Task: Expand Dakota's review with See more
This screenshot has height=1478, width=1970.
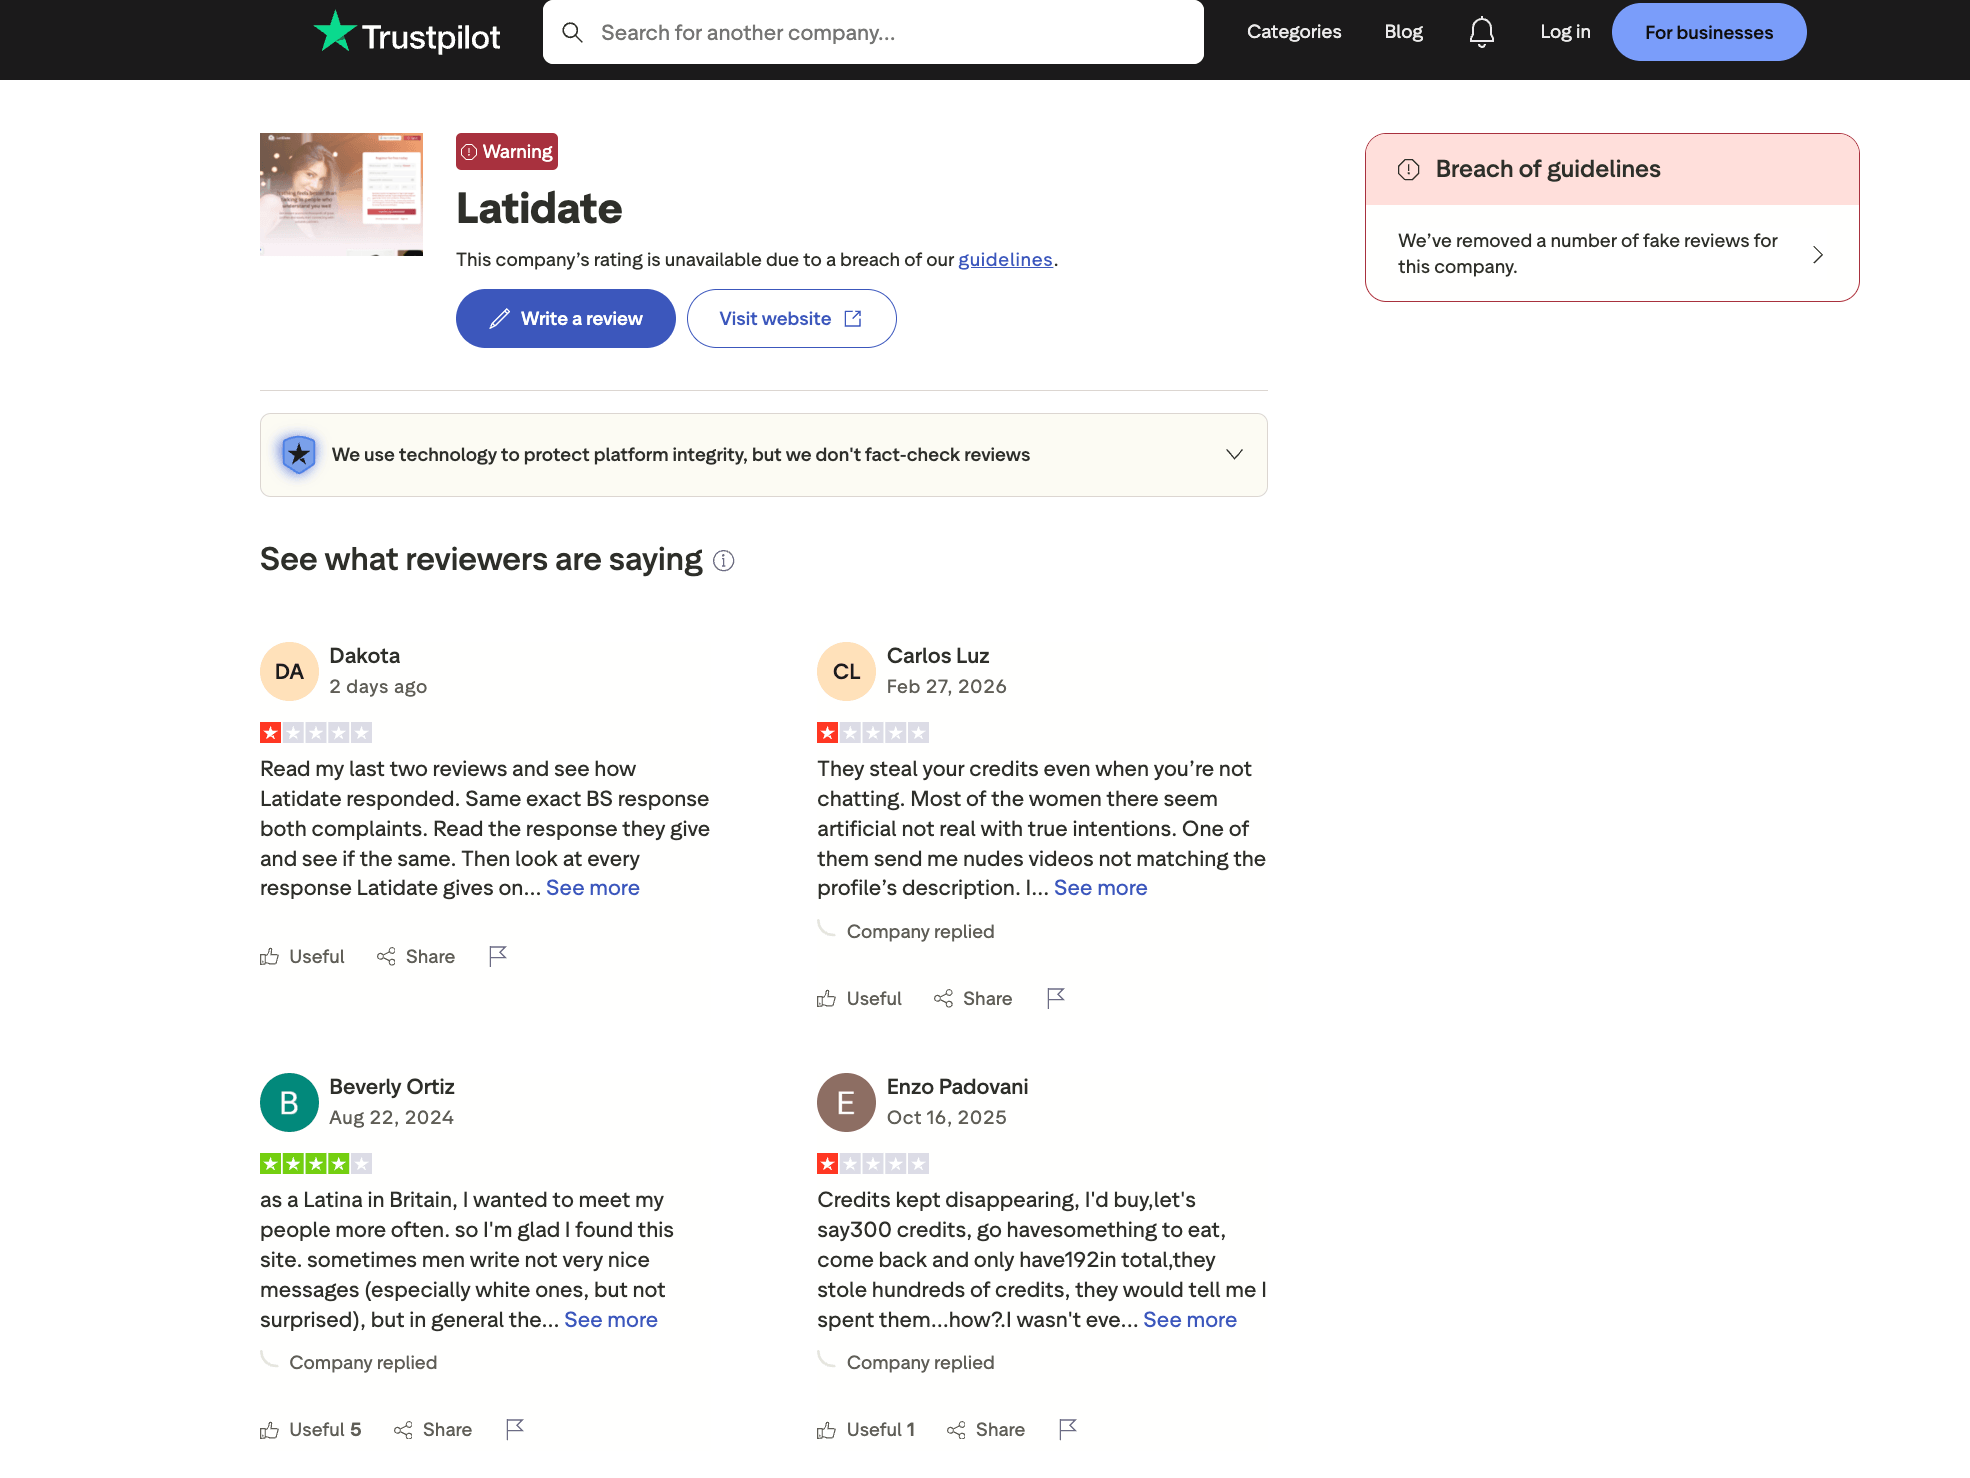Action: click(593, 888)
